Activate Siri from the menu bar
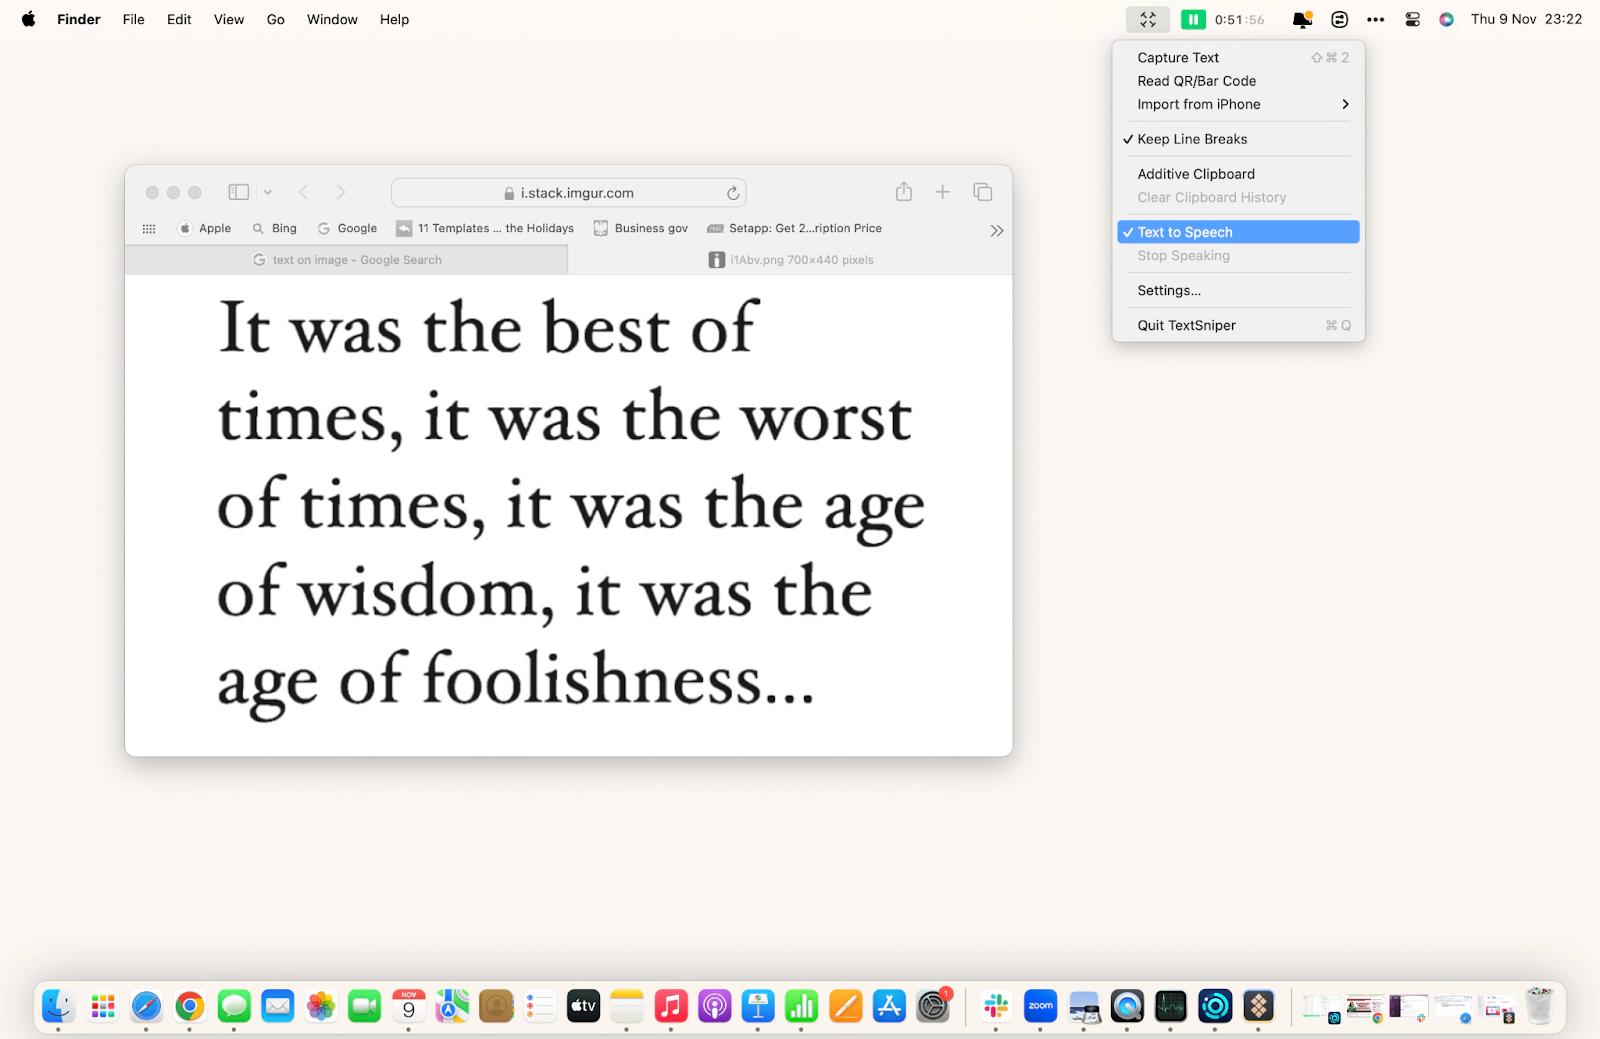This screenshot has width=1600, height=1039. [1446, 19]
